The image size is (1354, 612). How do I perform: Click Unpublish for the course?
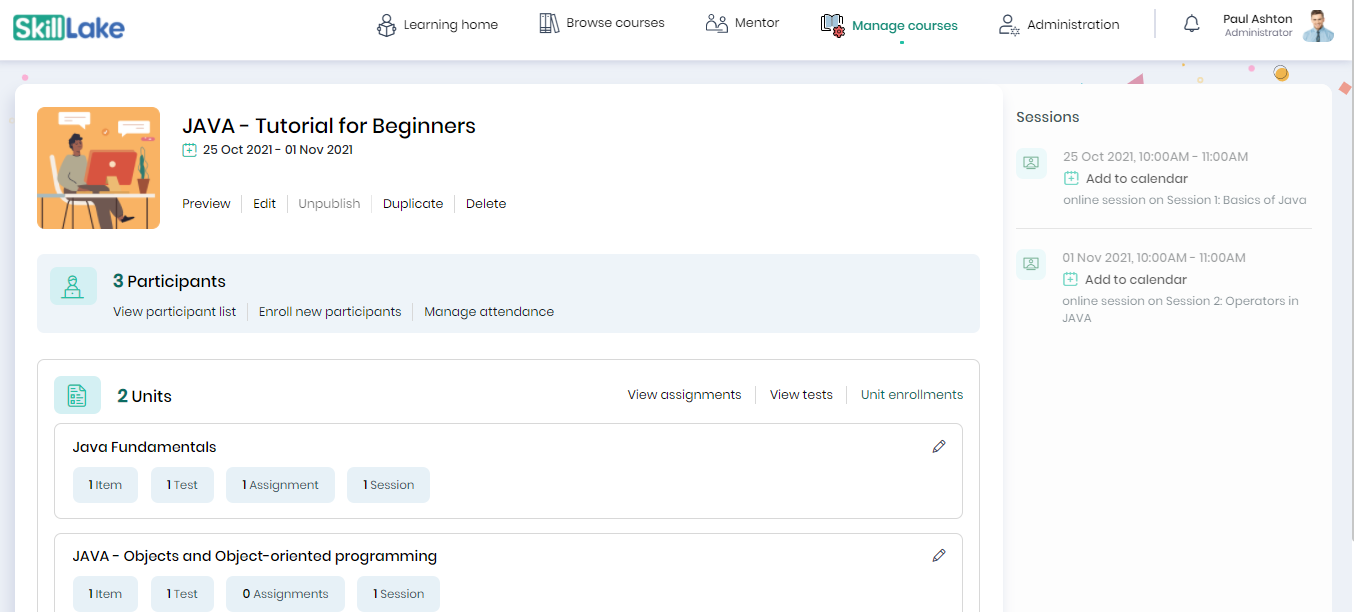329,204
